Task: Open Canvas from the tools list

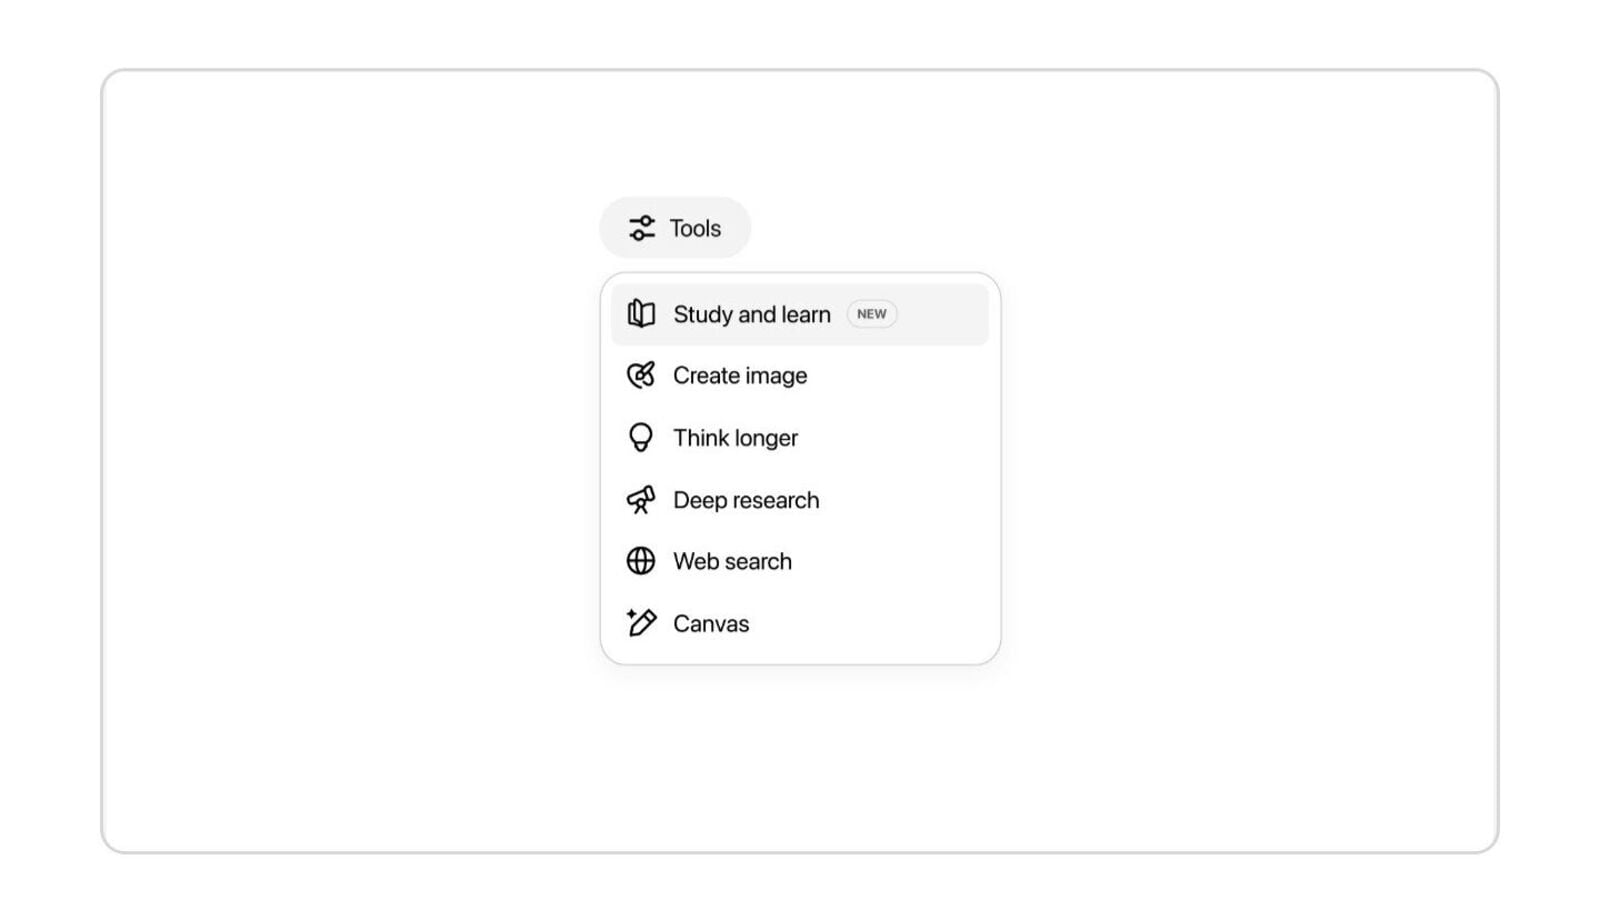Action: coord(711,623)
